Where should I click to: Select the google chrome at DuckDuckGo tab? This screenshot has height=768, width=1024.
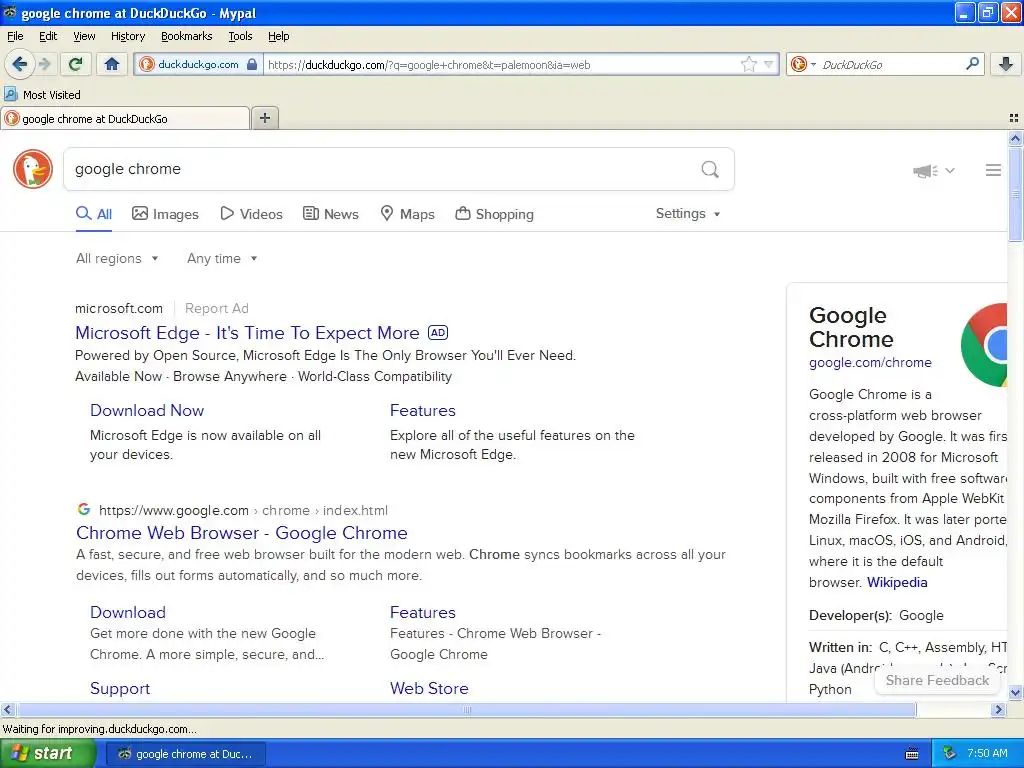pyautogui.click(x=125, y=118)
